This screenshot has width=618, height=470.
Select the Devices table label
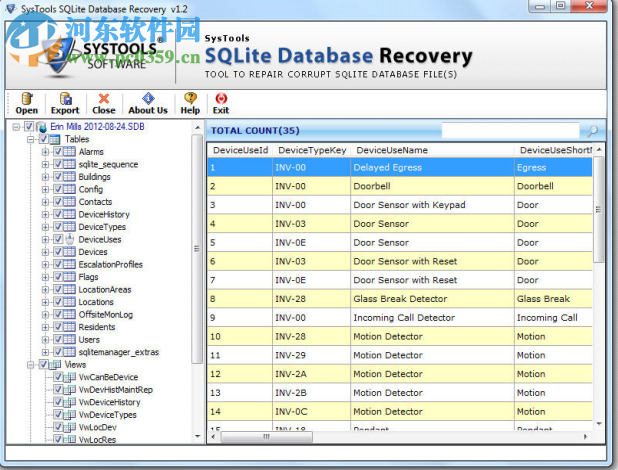click(93, 252)
